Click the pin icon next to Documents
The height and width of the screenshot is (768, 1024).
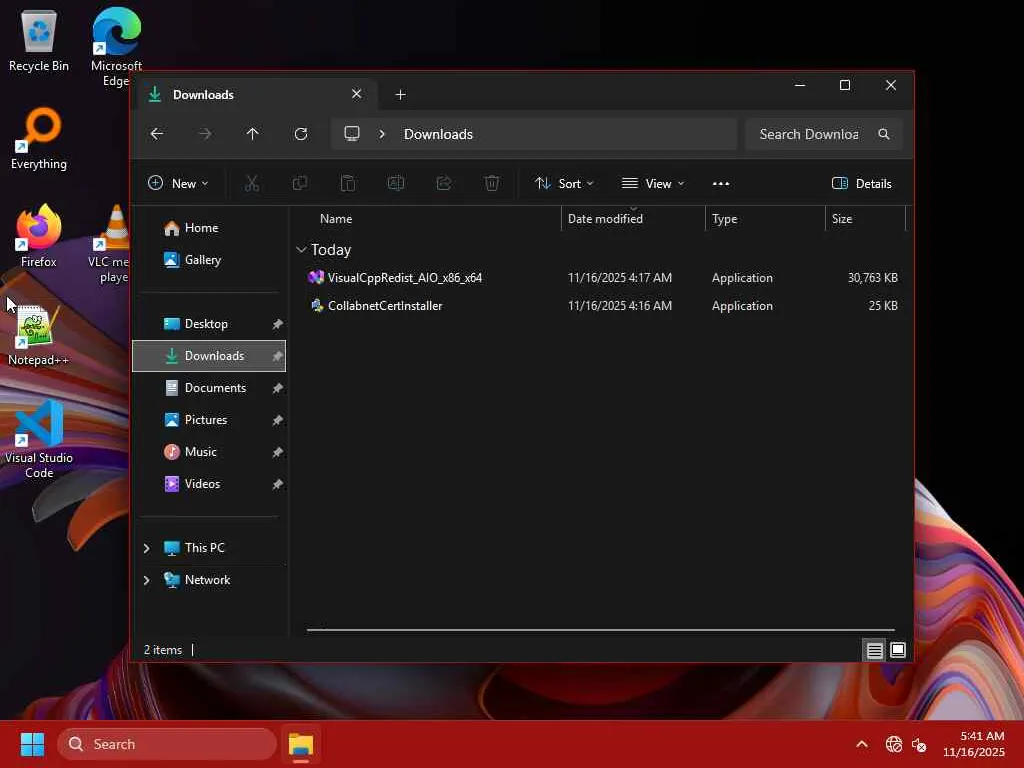click(x=278, y=388)
